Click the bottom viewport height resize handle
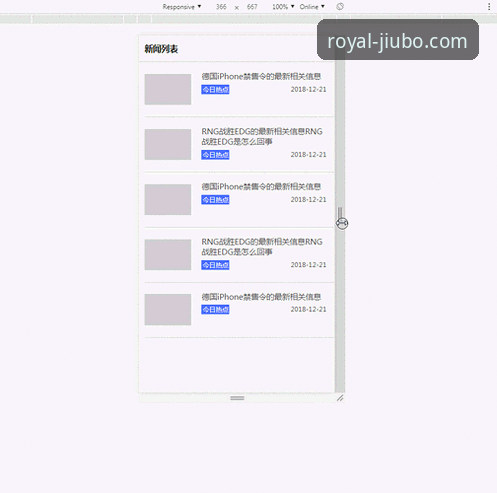The width and height of the screenshot is (497, 493). 237,398
